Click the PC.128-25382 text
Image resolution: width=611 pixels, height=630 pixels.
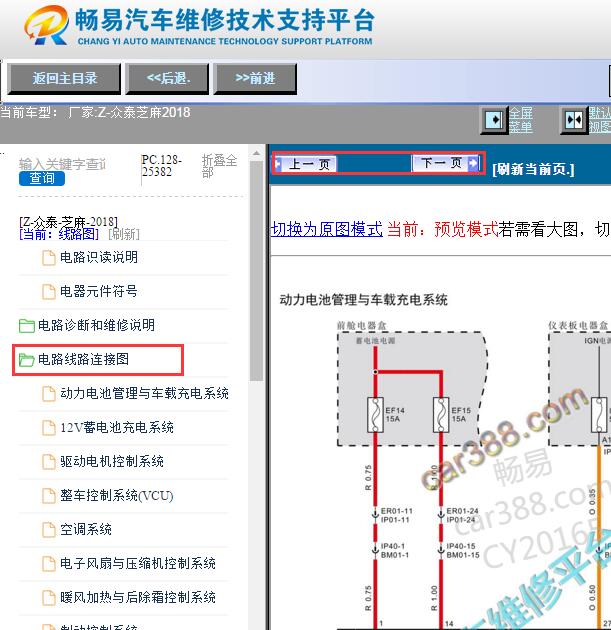click(x=162, y=166)
